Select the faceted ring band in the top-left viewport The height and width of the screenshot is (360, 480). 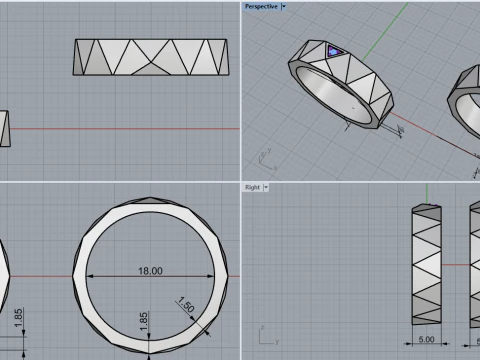151,57
